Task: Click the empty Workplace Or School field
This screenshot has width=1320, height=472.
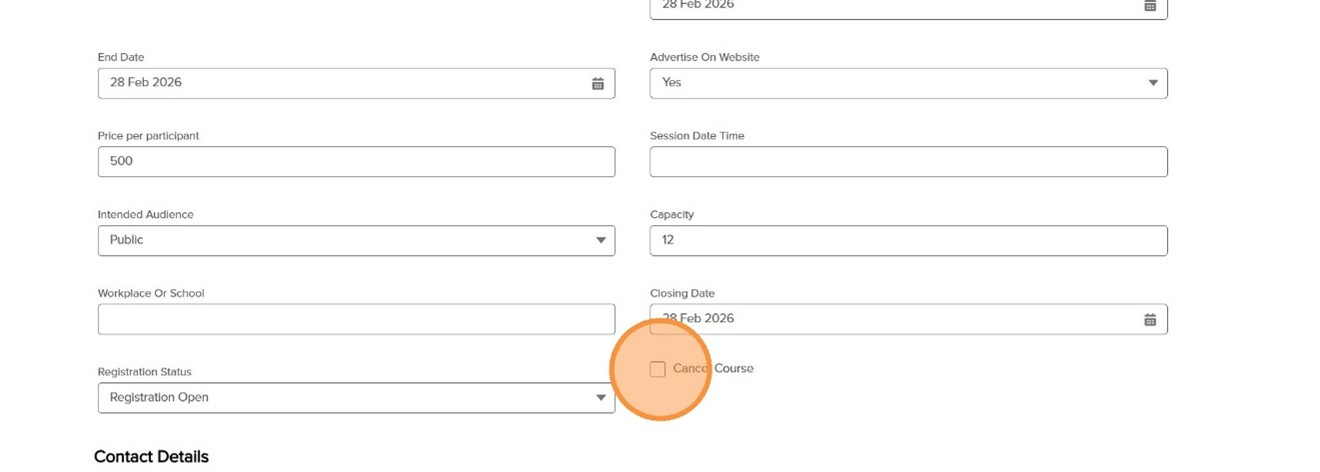Action: coord(355,320)
